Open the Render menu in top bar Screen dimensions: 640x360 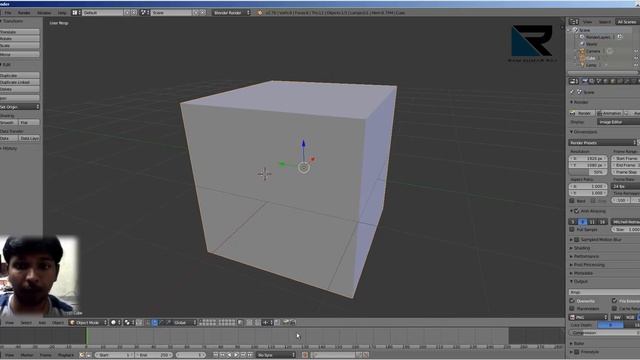click(24, 13)
